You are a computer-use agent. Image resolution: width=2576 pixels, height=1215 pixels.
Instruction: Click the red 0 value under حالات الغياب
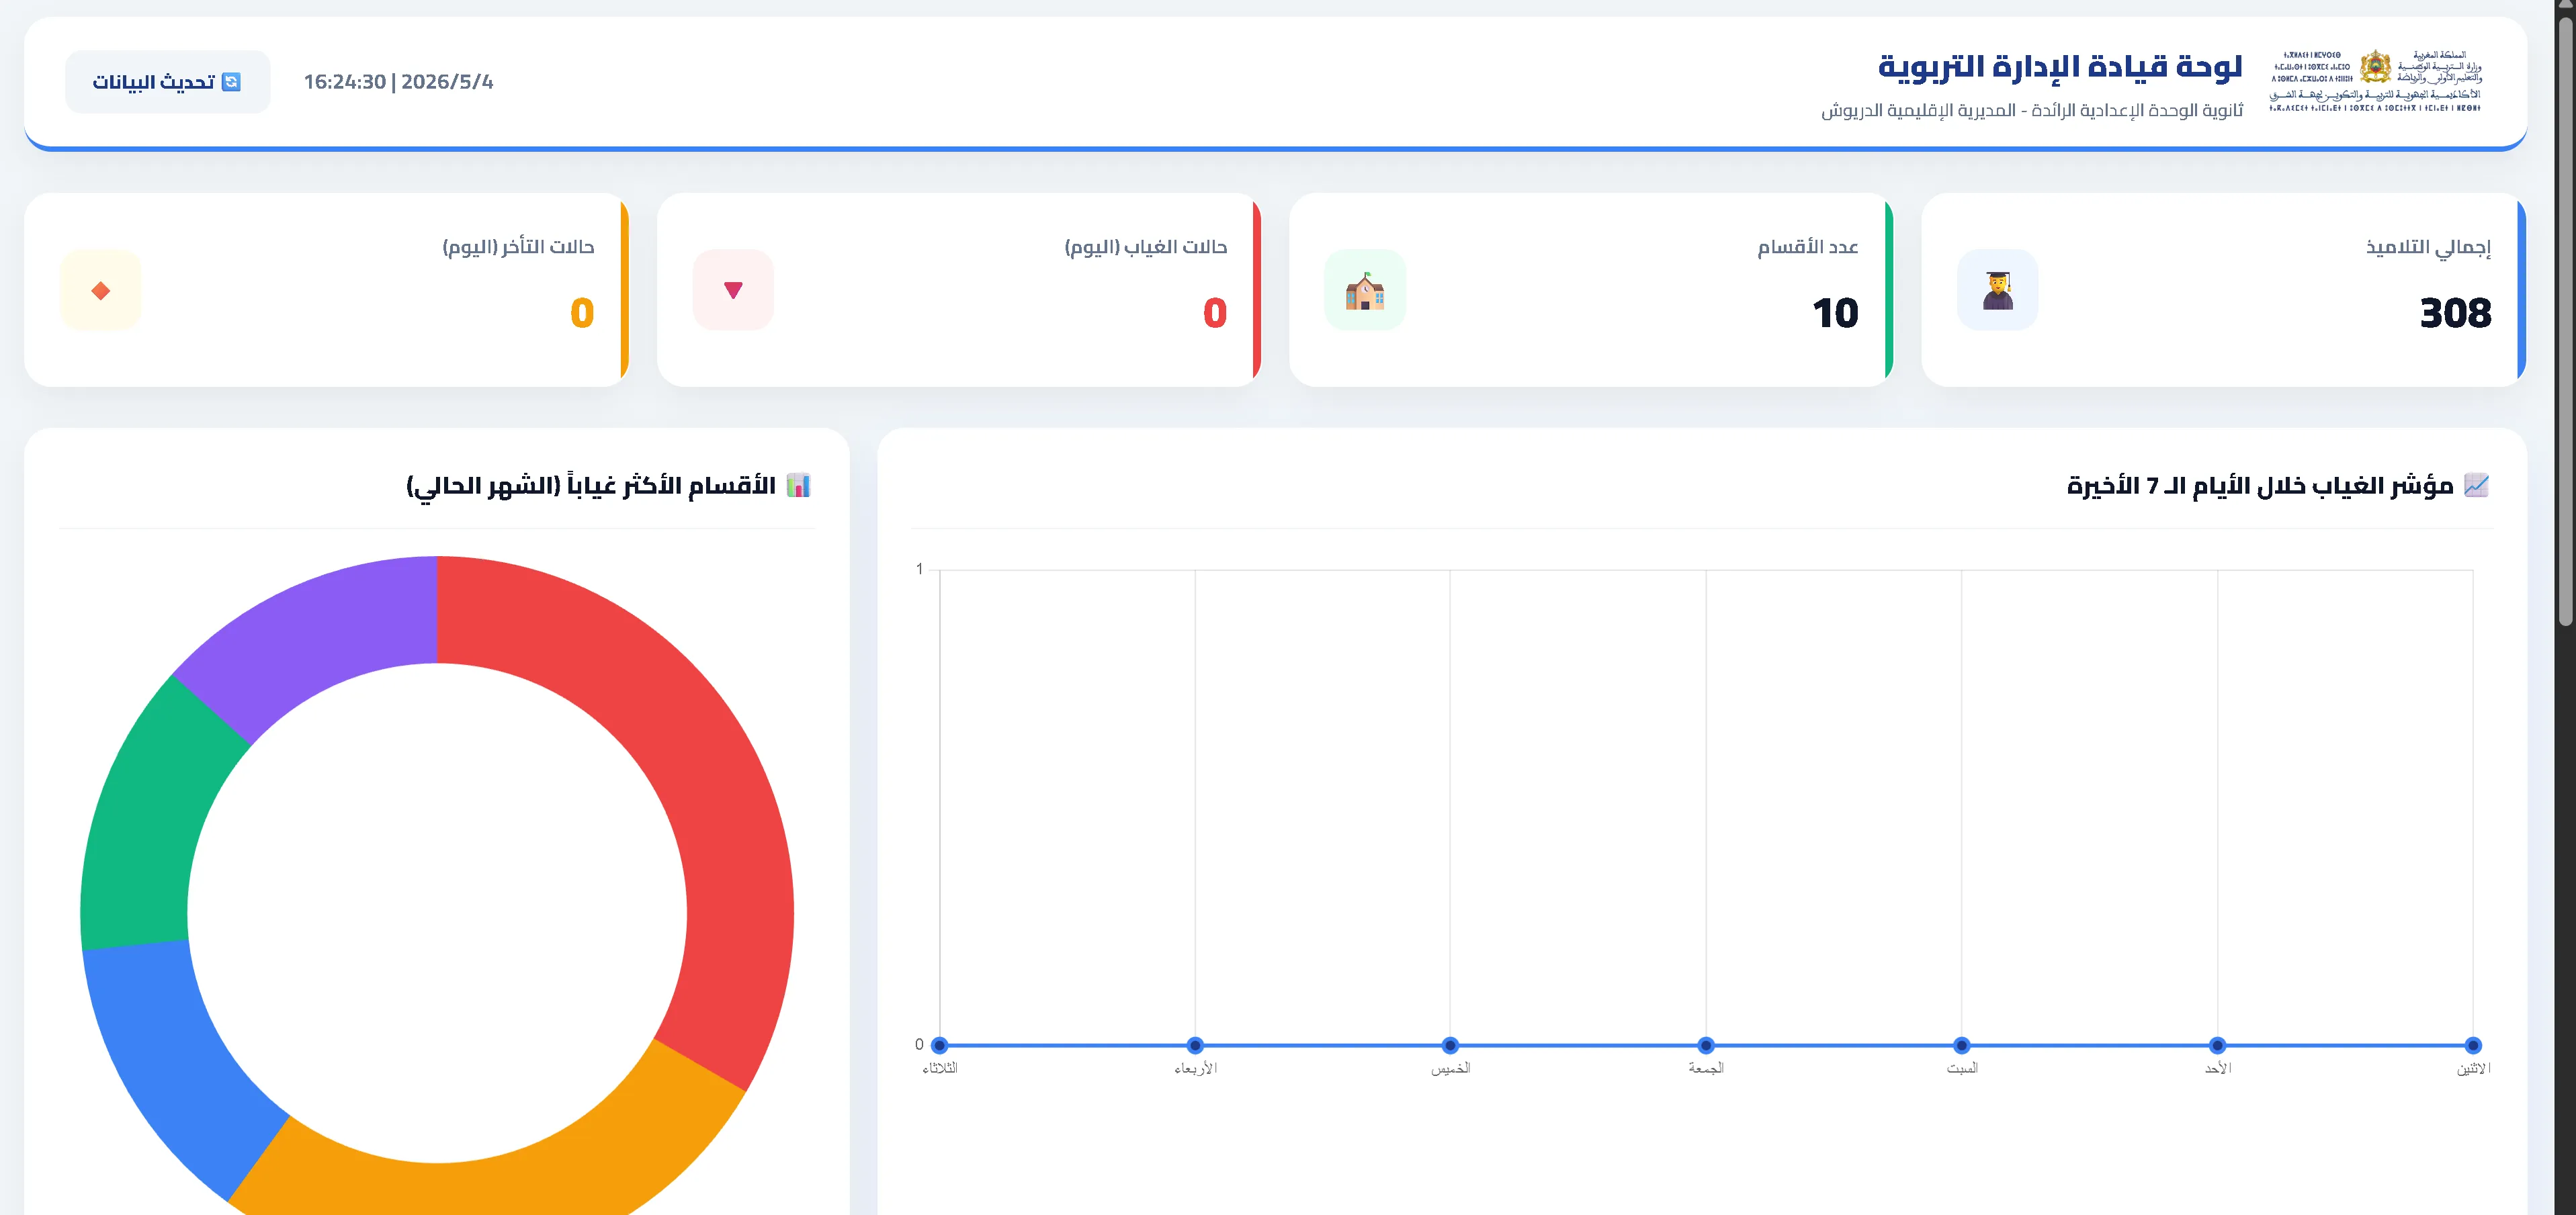click(x=1215, y=313)
